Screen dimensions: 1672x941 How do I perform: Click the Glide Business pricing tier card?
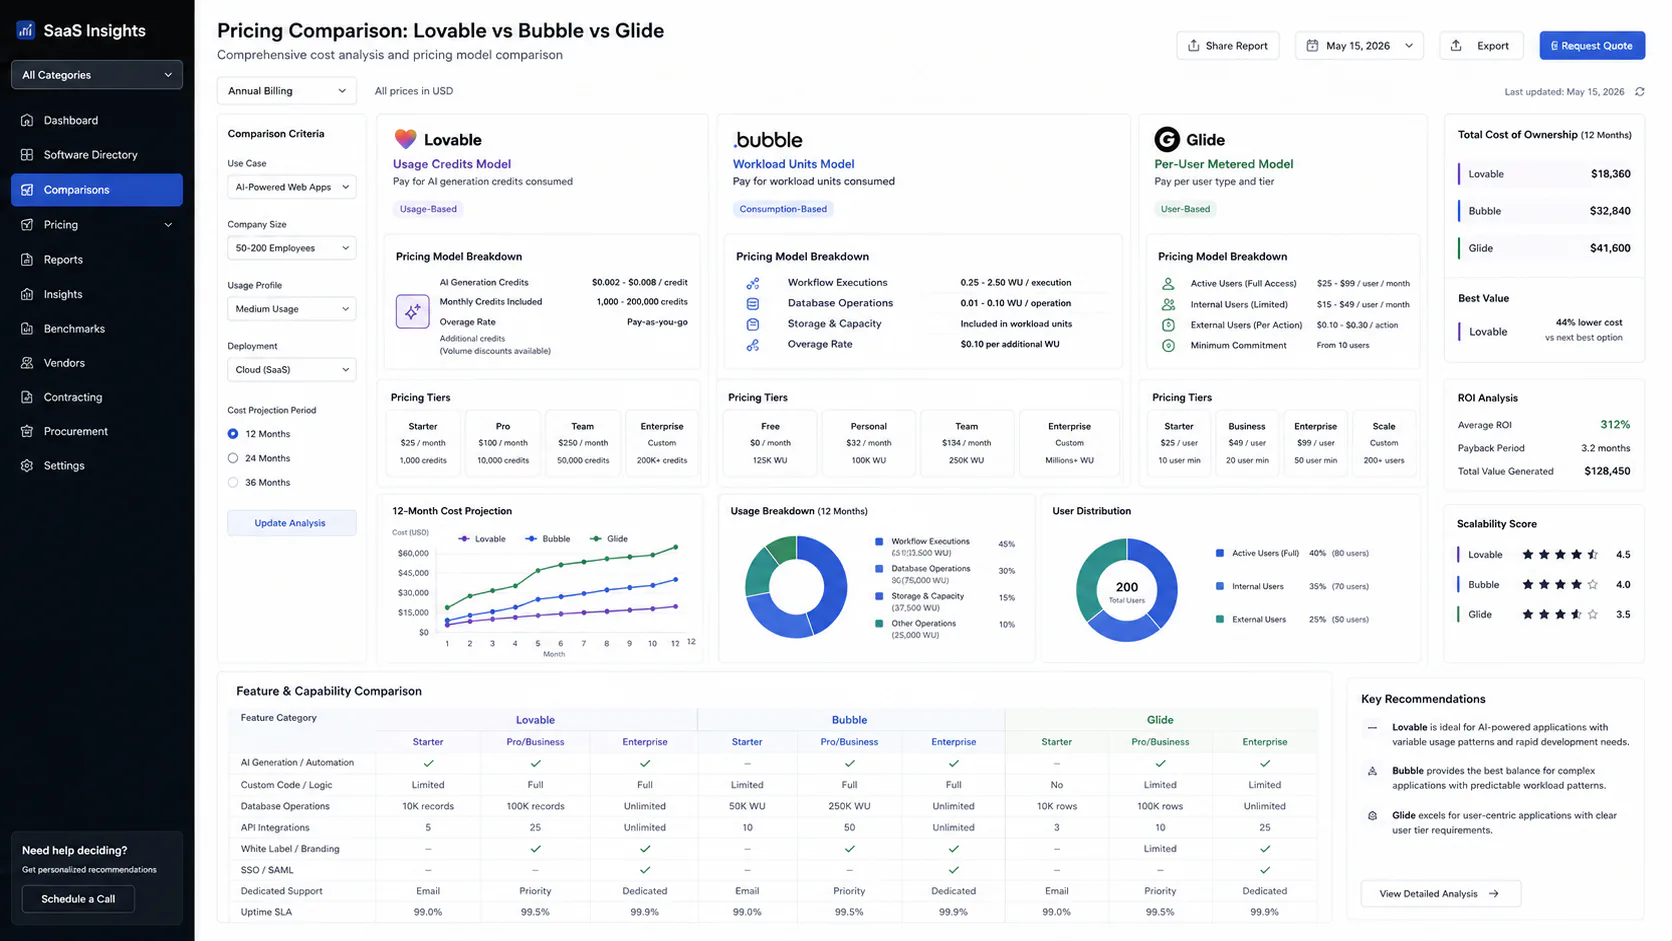(1247, 443)
